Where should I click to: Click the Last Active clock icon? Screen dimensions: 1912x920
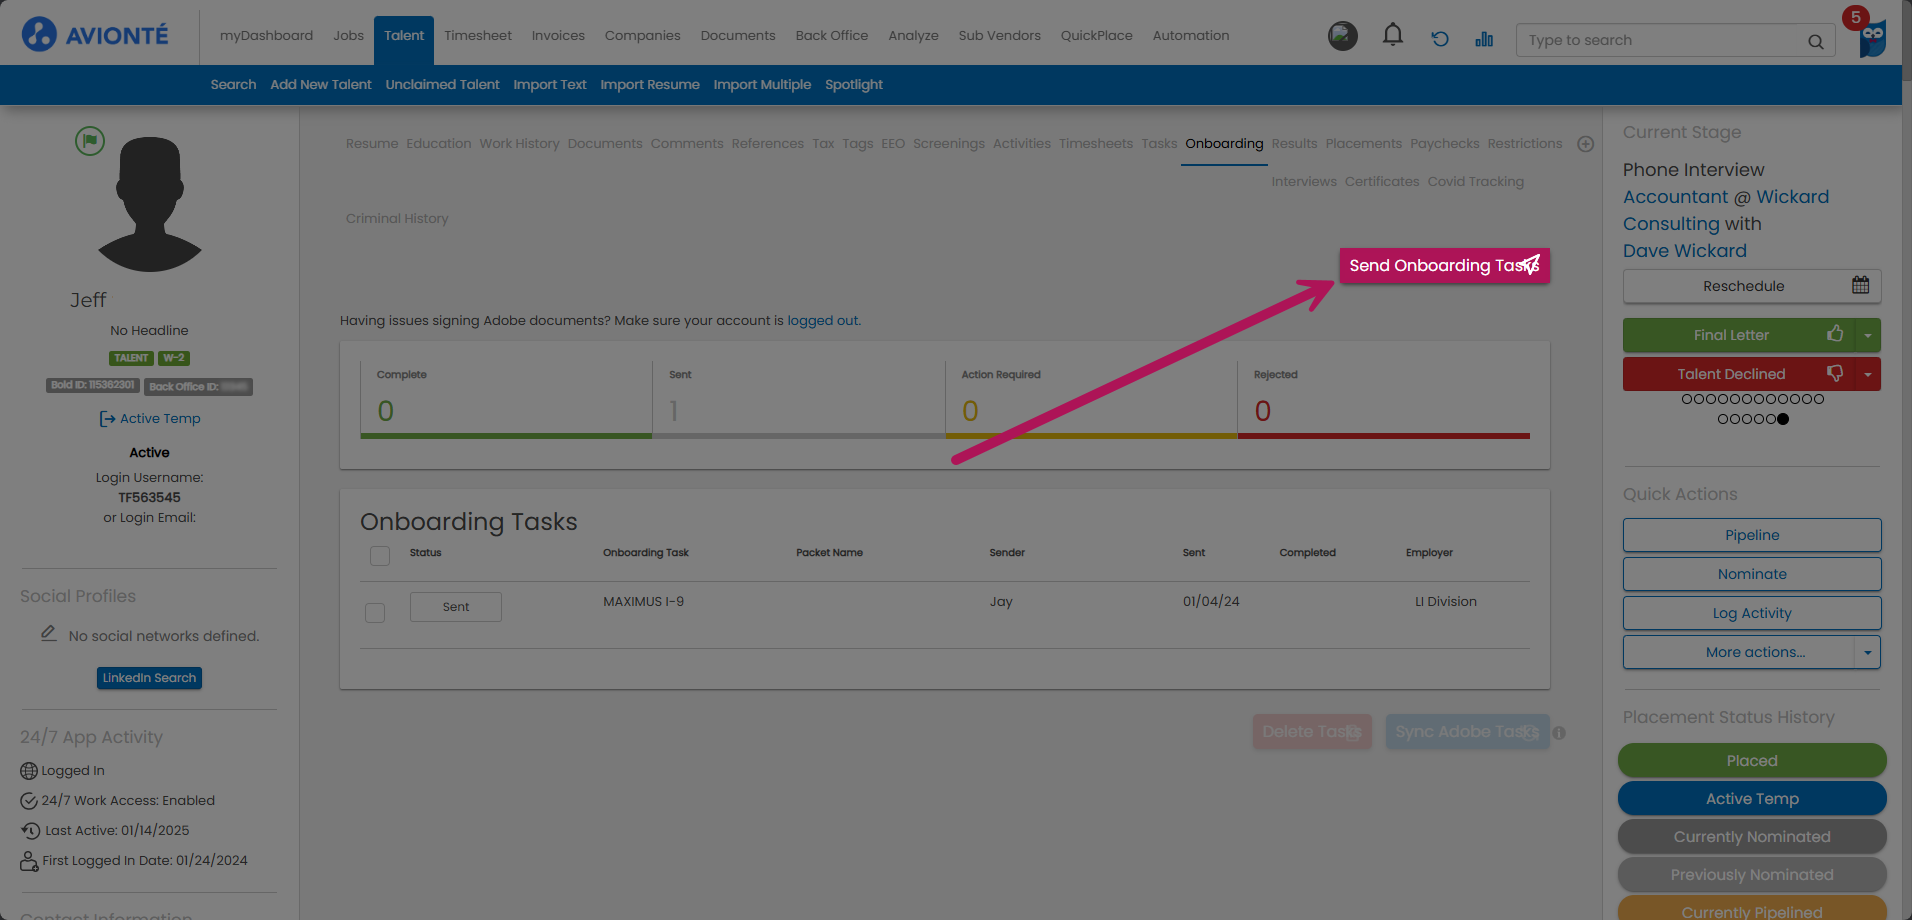[31, 831]
